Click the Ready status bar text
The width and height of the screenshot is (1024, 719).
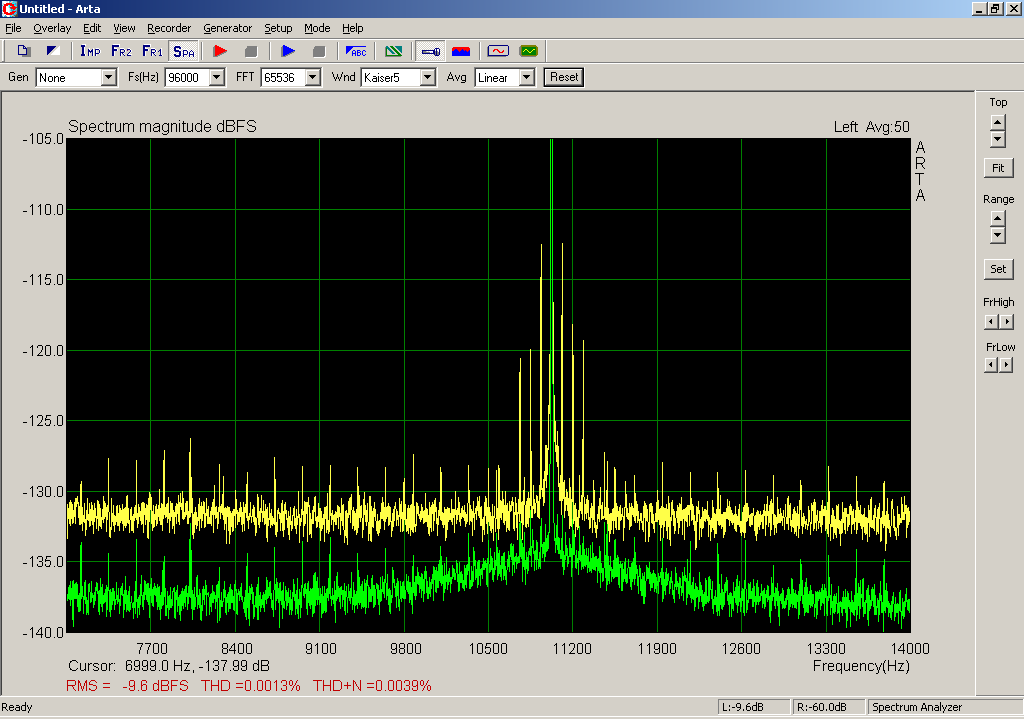tap(17, 707)
